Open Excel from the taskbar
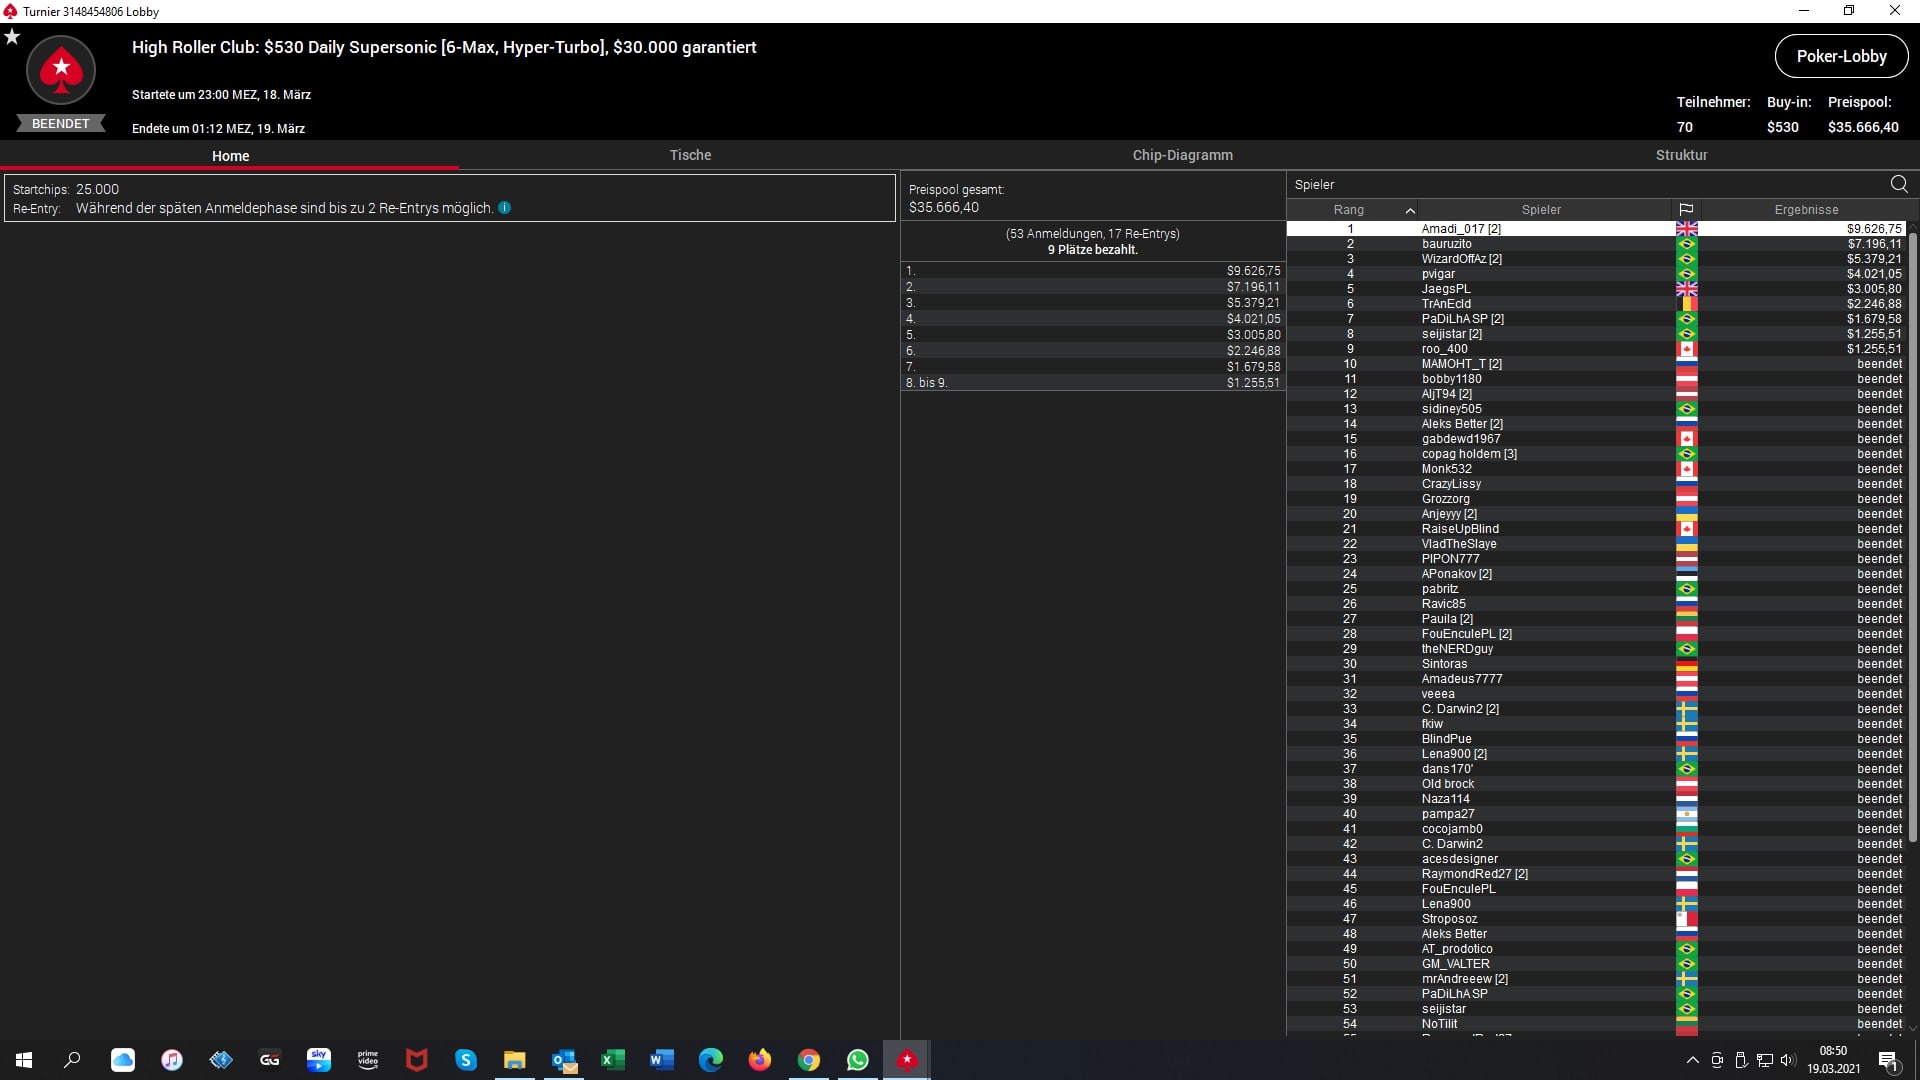 612,1060
